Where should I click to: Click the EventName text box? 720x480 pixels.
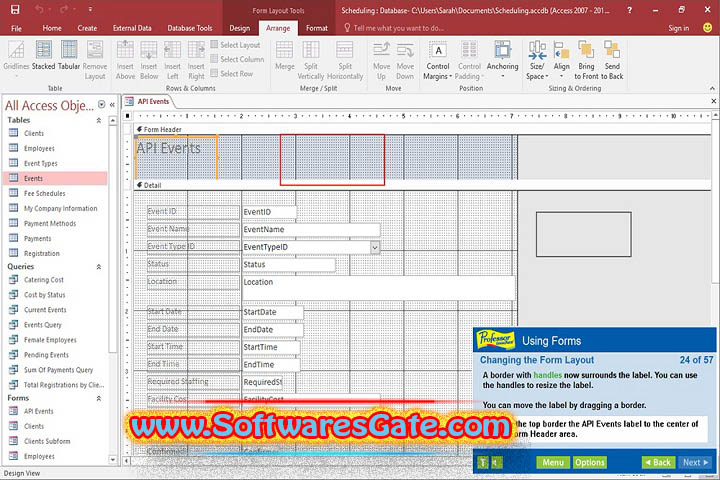point(311,229)
